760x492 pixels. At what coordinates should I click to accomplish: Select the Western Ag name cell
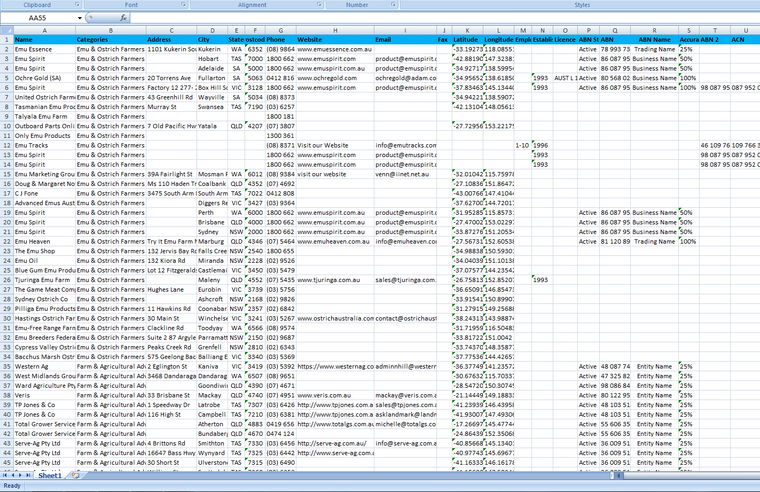coord(45,366)
